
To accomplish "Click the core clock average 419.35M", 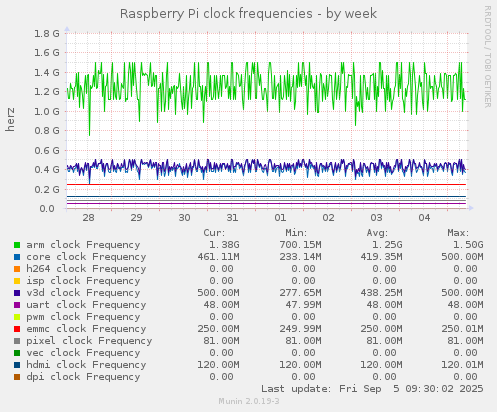I will click(381, 257).
